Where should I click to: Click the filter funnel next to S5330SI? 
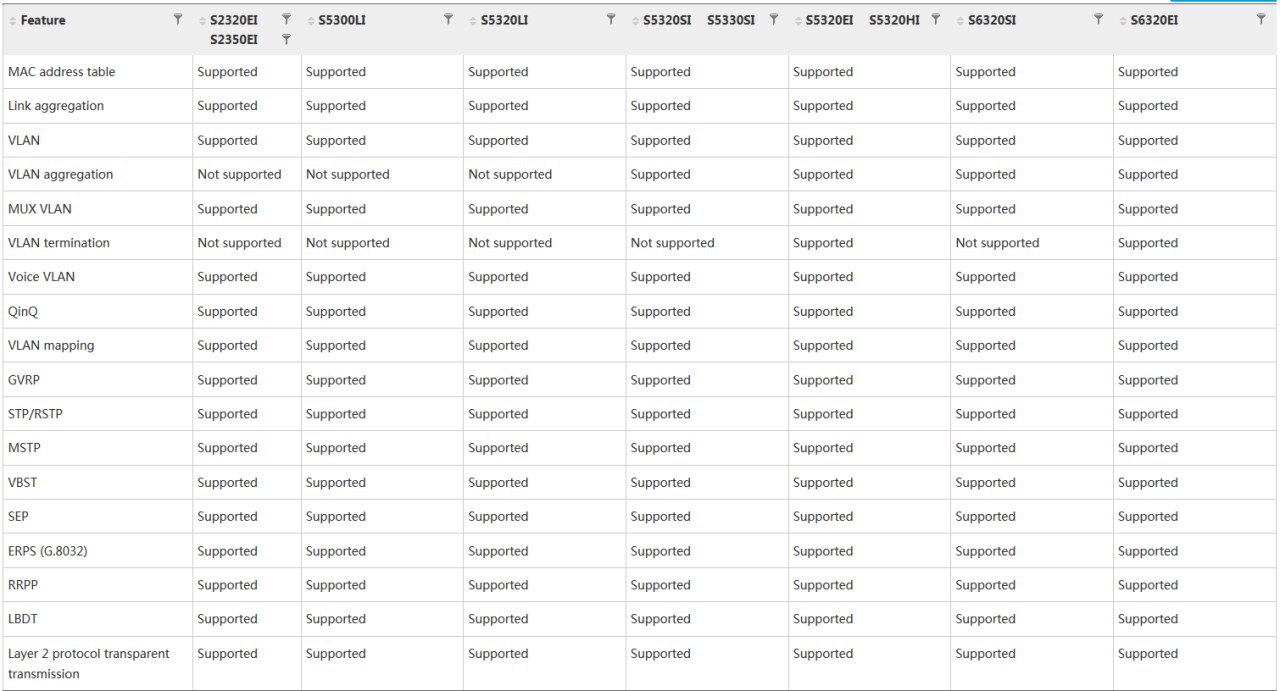773,19
